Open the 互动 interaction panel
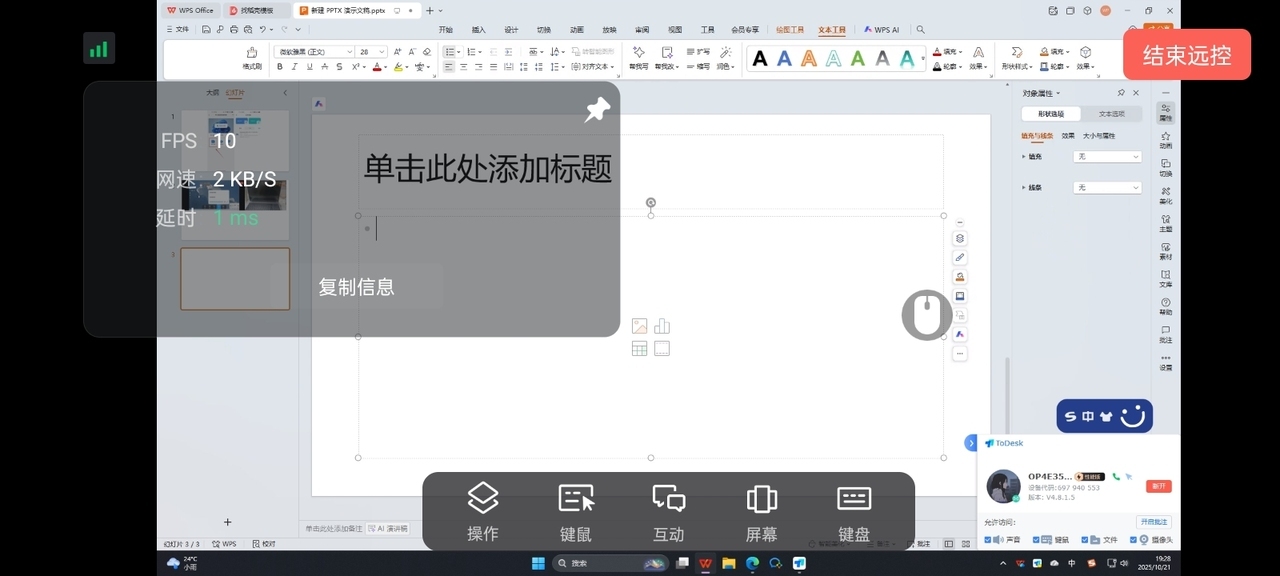1280x576 pixels. click(668, 511)
